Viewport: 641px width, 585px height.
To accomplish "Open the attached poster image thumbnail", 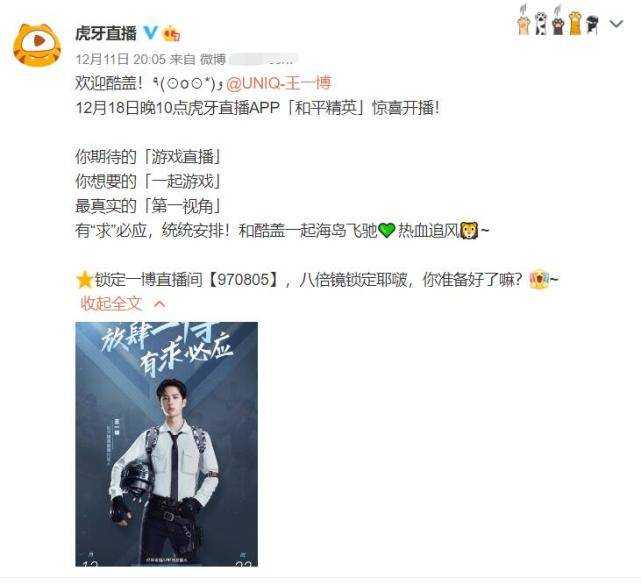I will (166, 444).
